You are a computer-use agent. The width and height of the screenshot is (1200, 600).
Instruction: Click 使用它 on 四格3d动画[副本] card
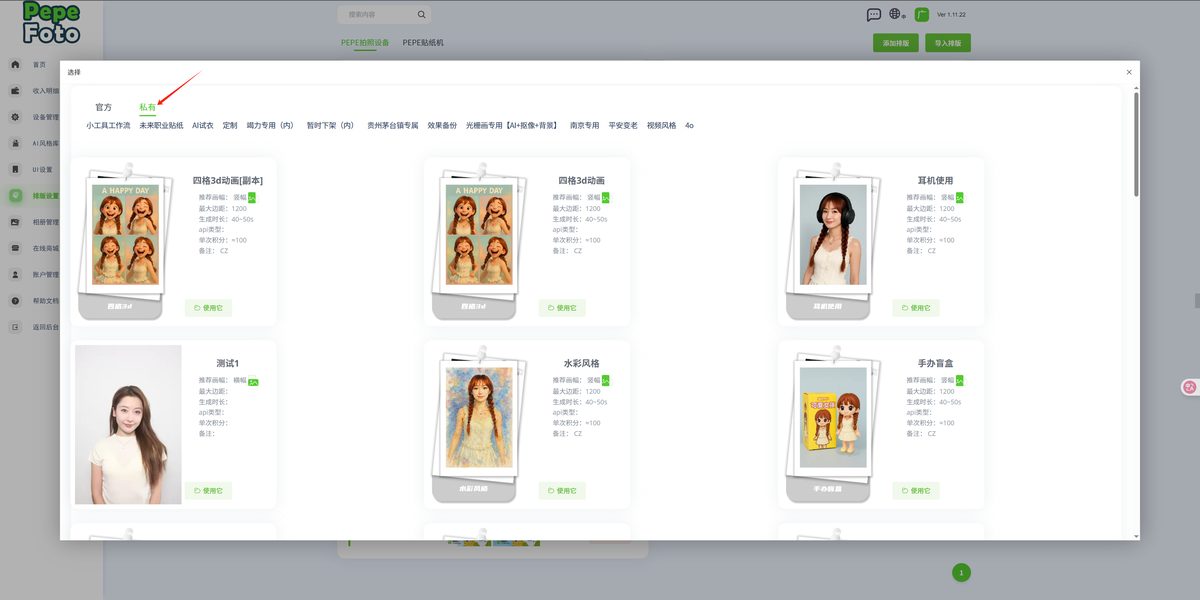[x=208, y=308]
